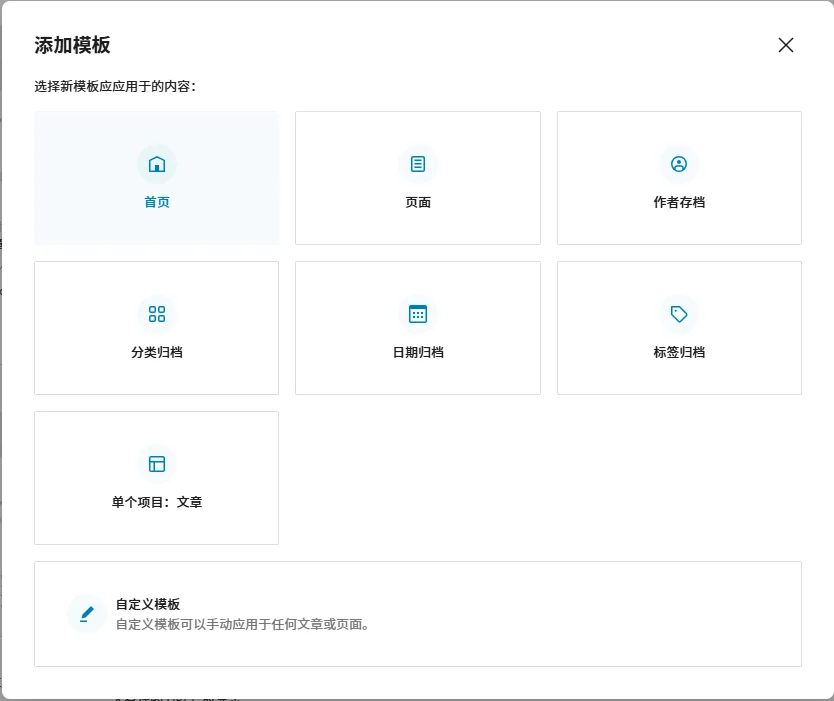Click the author avatar icon above 作者存档
This screenshot has width=834, height=701.
[x=679, y=164]
